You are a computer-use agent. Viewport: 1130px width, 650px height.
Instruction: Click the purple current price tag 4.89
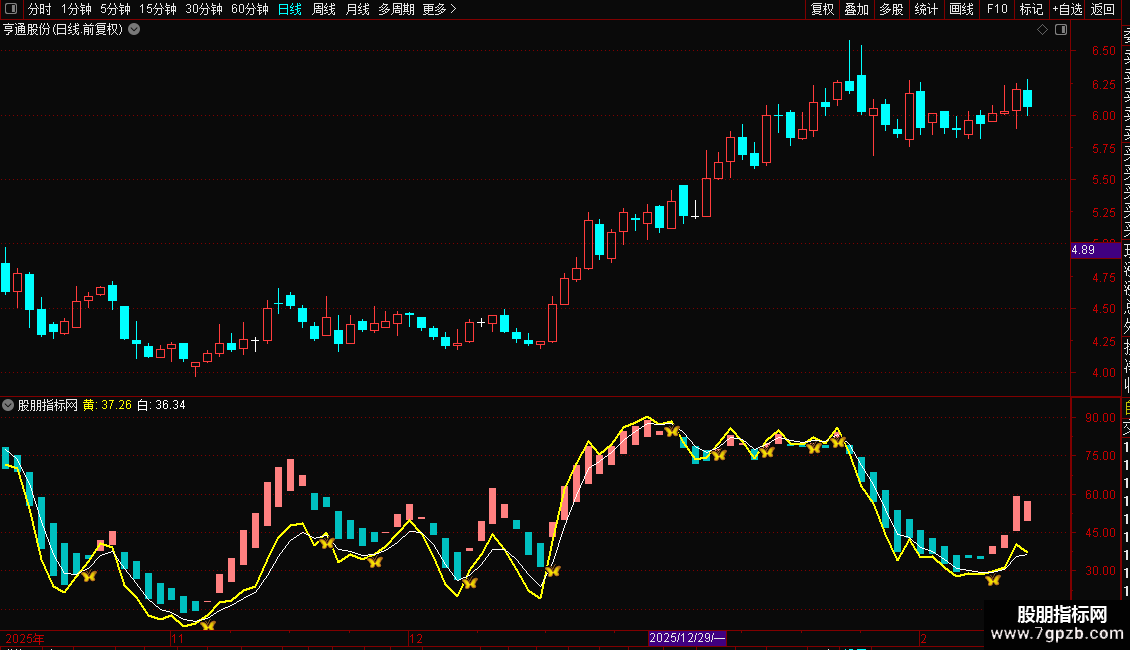point(1095,250)
